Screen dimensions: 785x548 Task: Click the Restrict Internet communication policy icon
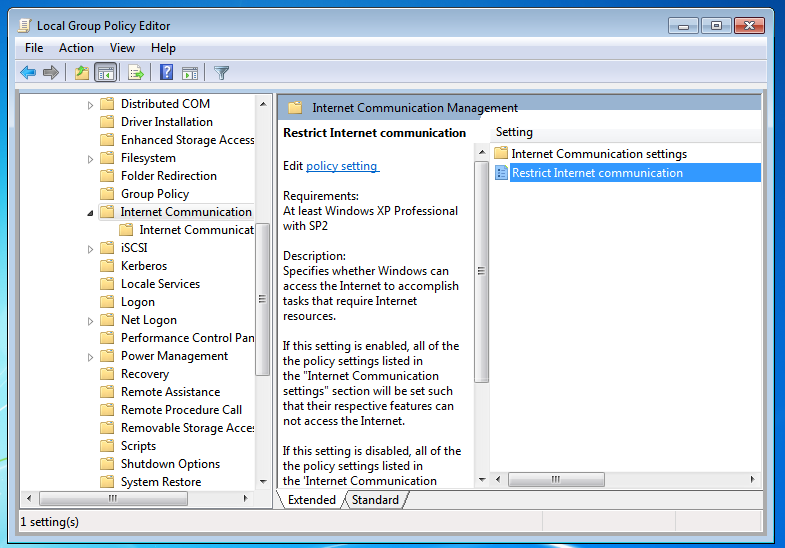pyautogui.click(x=501, y=173)
